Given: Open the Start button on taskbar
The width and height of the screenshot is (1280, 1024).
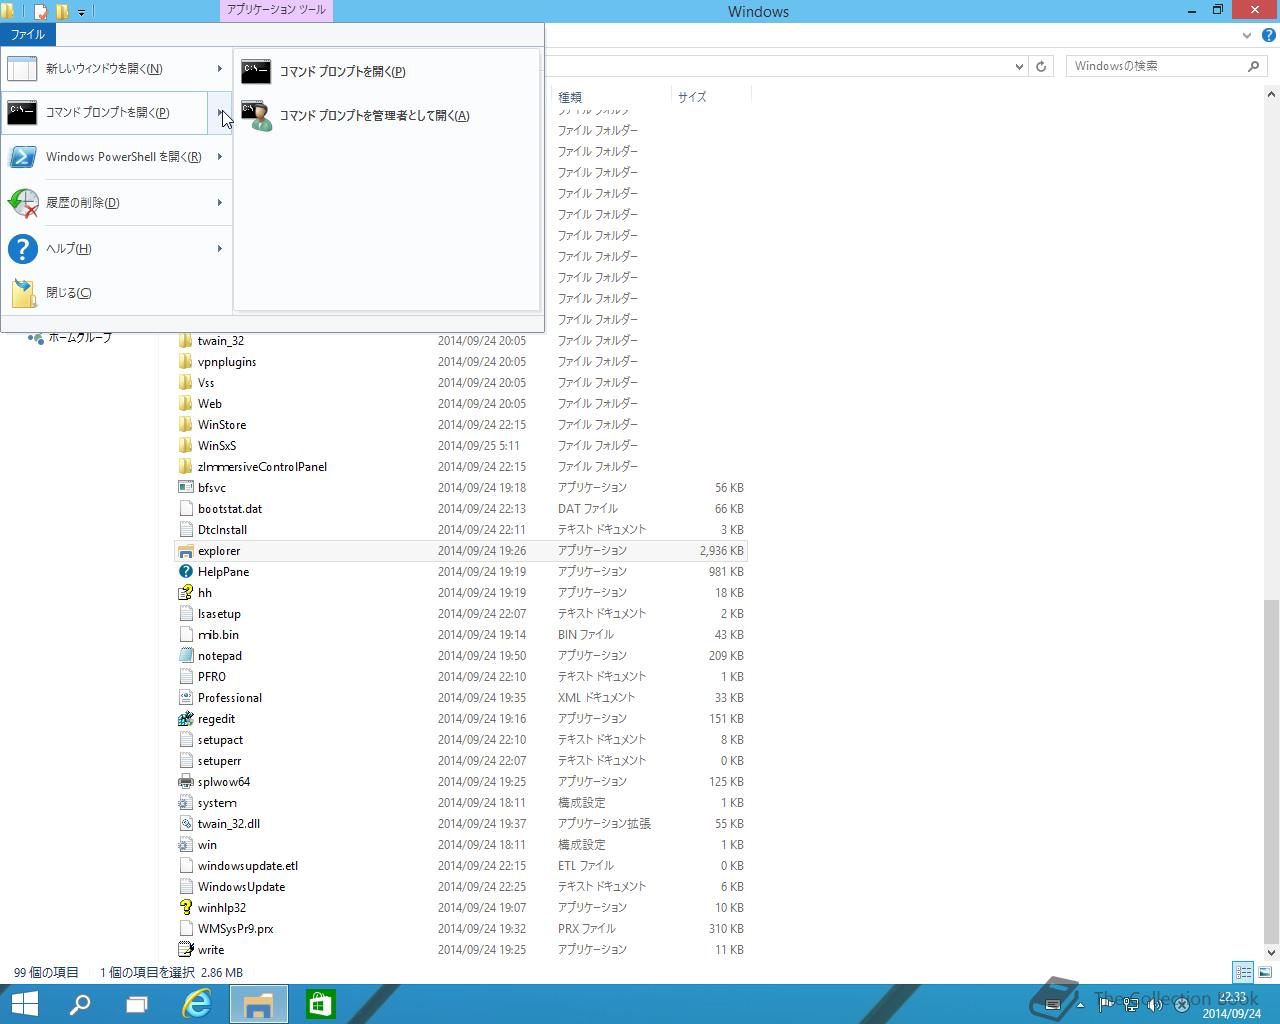Looking at the screenshot, I should (x=25, y=1004).
